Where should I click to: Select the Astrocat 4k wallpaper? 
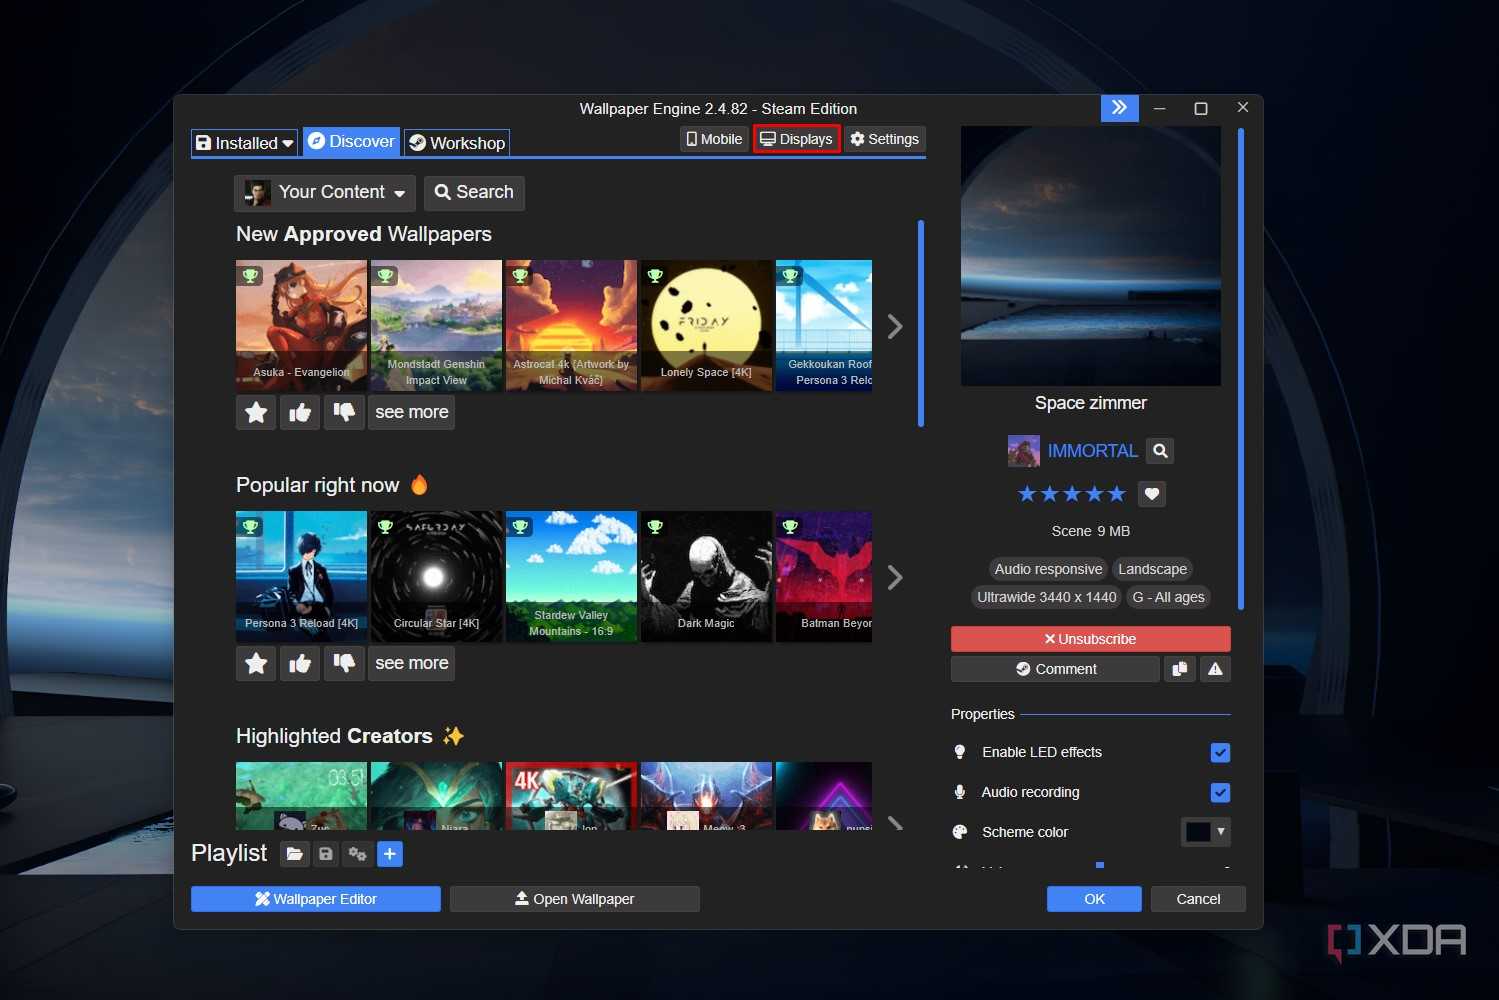571,325
